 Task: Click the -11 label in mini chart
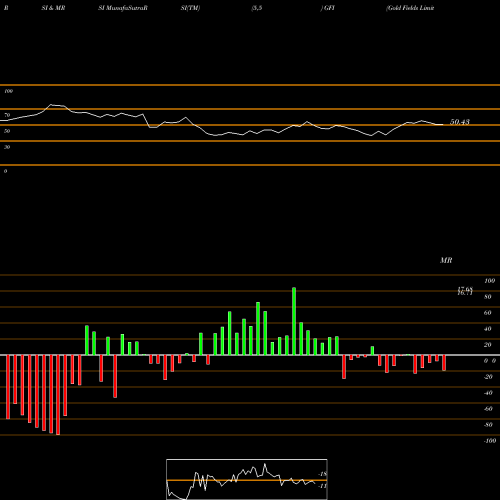323,486
